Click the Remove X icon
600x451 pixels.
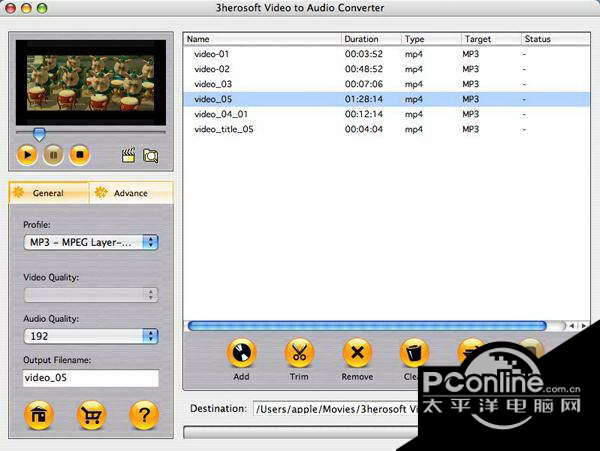[357, 353]
